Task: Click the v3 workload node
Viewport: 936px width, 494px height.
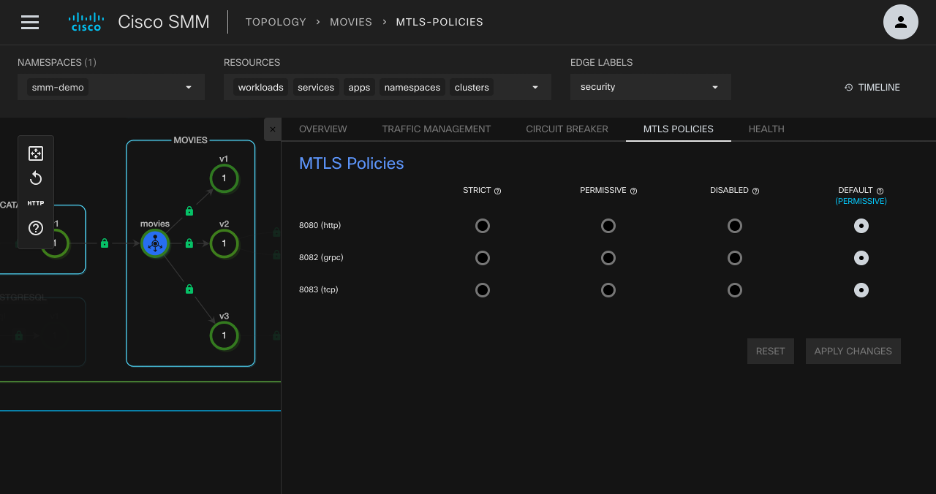Action: point(224,336)
